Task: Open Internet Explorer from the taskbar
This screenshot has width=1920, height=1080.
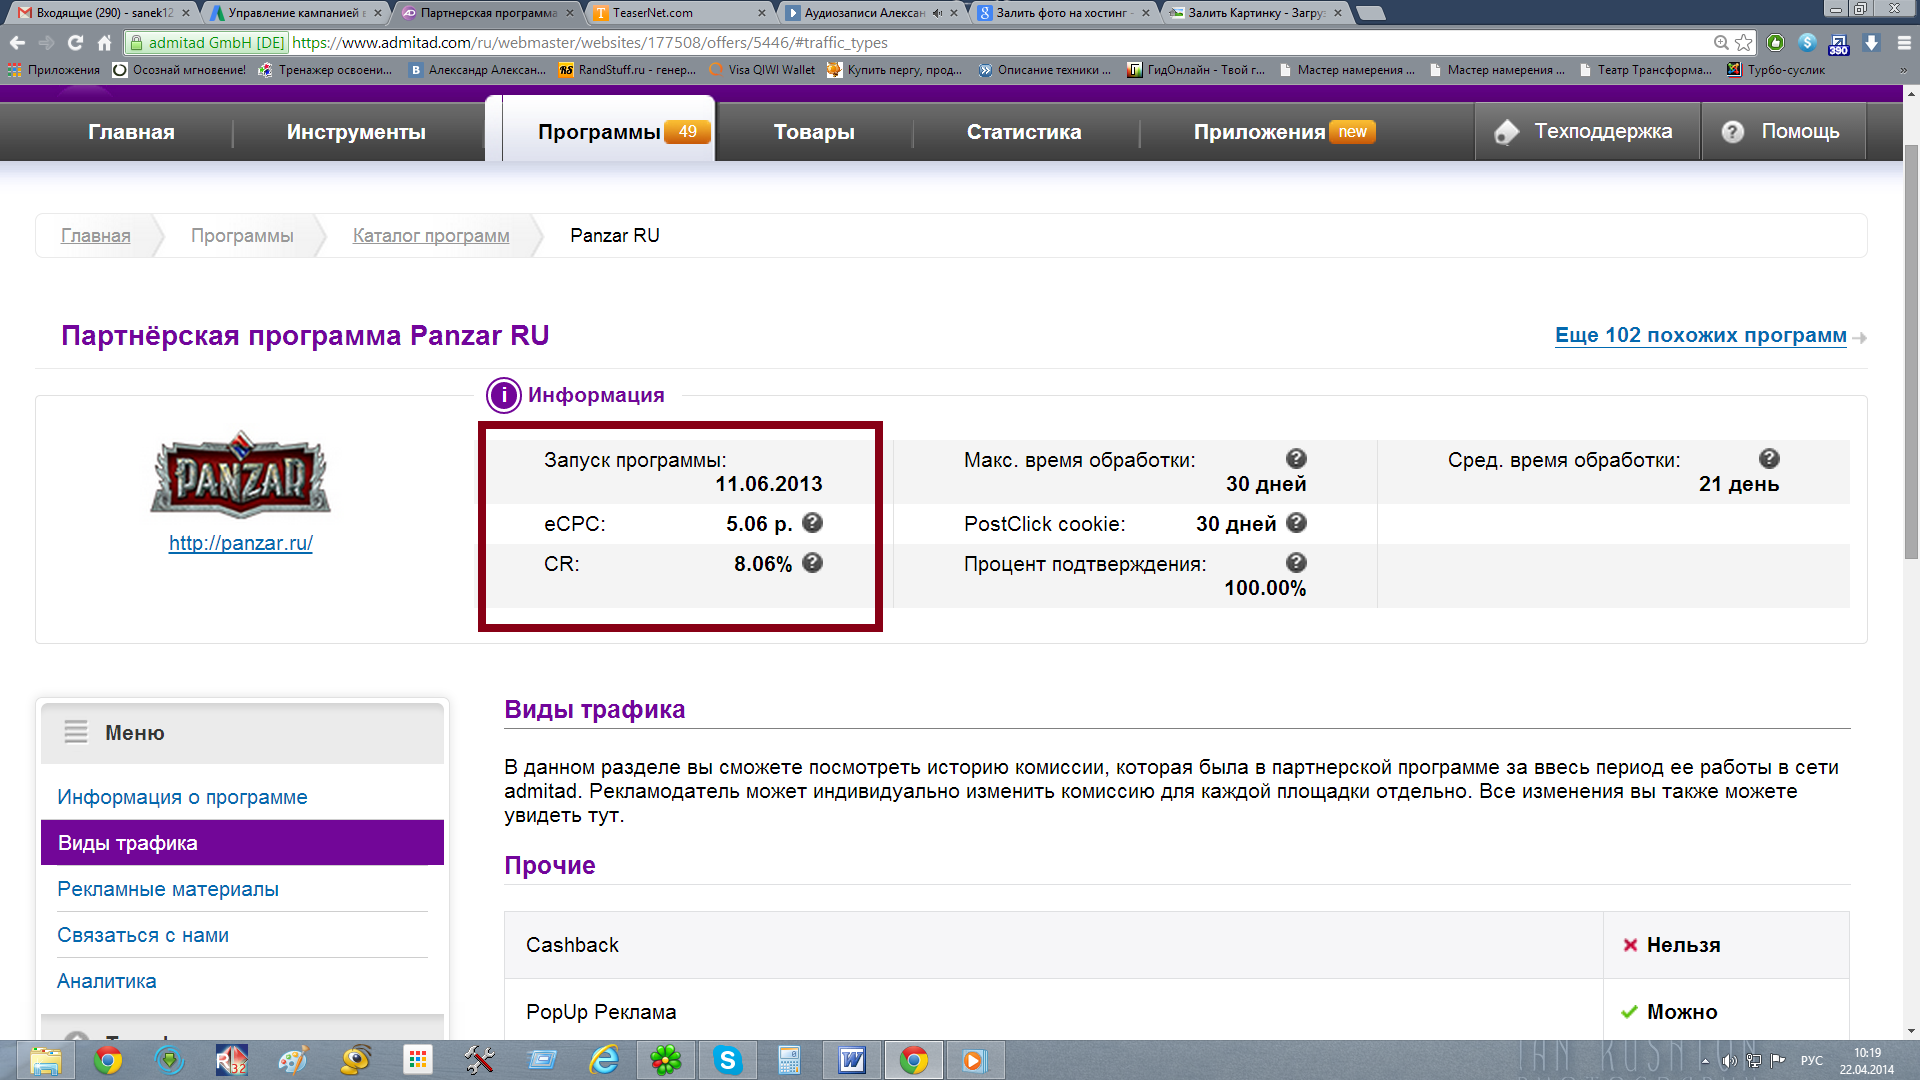Action: 604,1060
